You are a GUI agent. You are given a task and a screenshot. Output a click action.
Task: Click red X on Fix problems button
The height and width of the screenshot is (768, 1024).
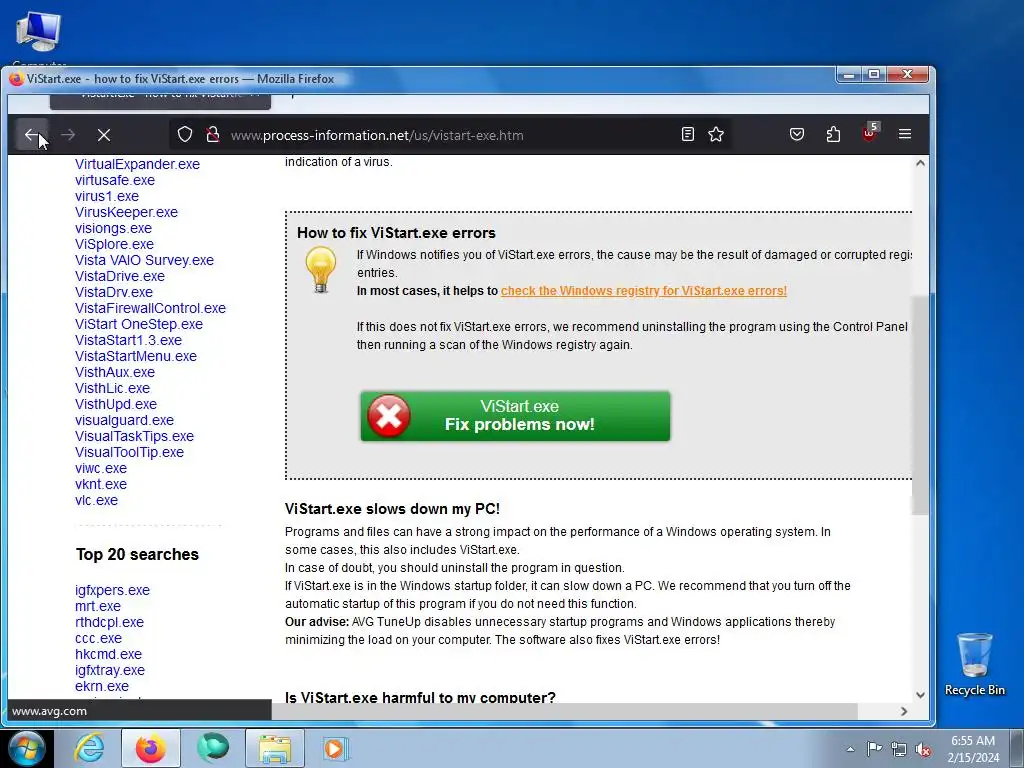389,416
